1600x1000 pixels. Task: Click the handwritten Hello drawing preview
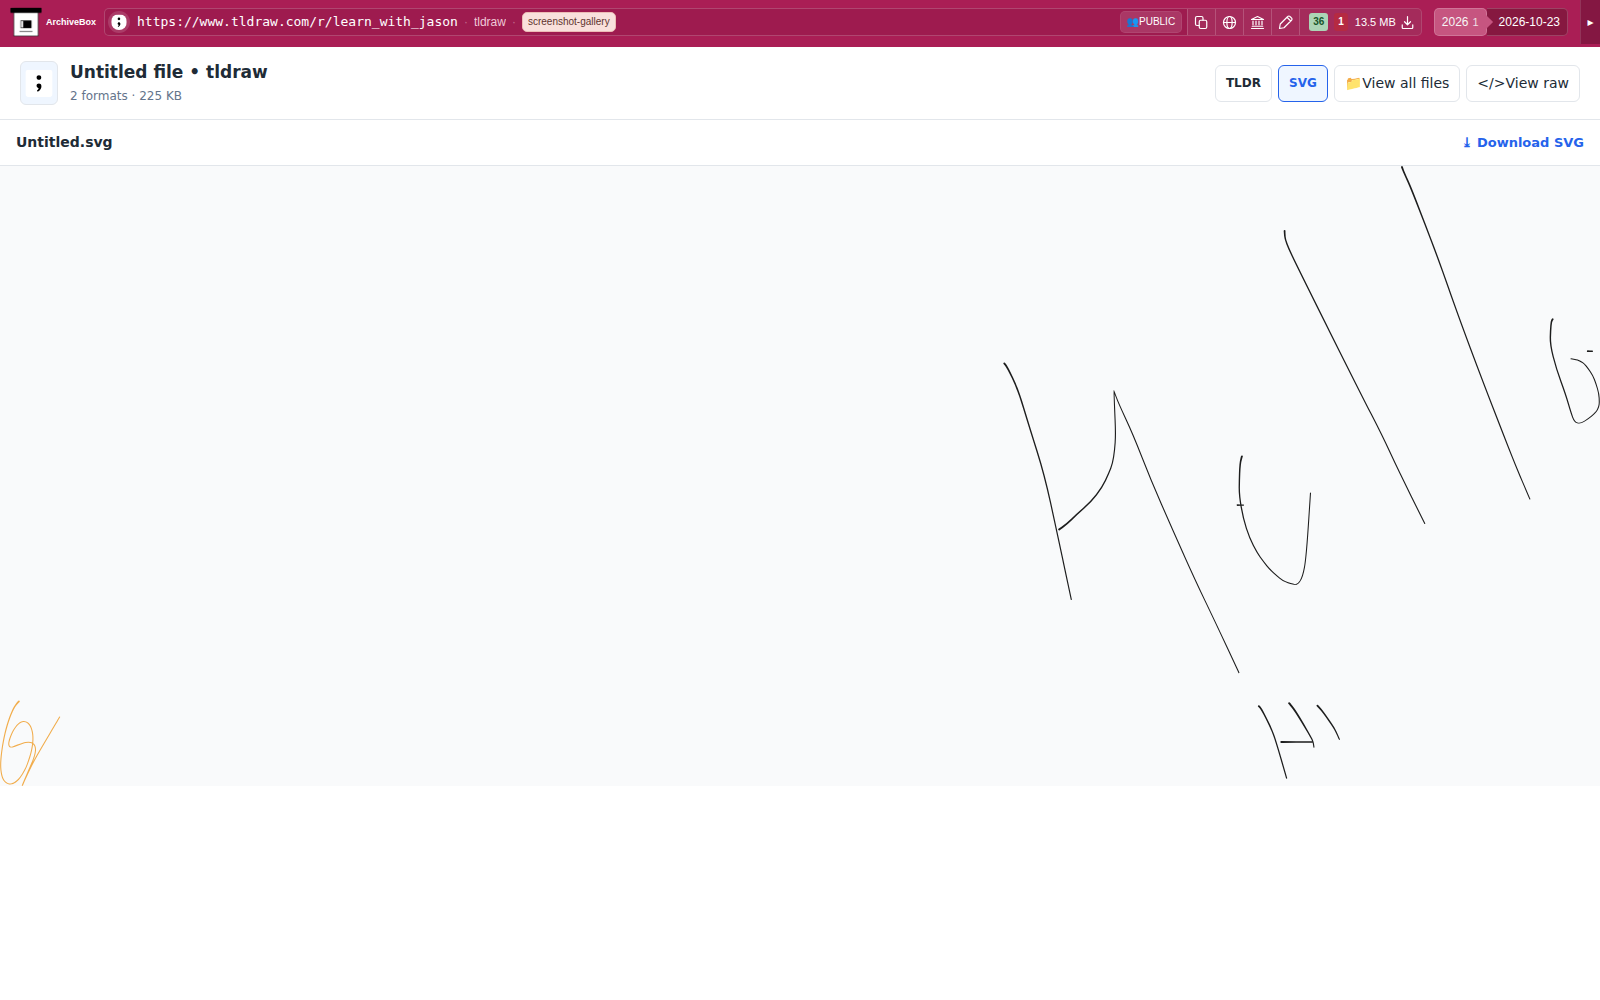point(800,475)
